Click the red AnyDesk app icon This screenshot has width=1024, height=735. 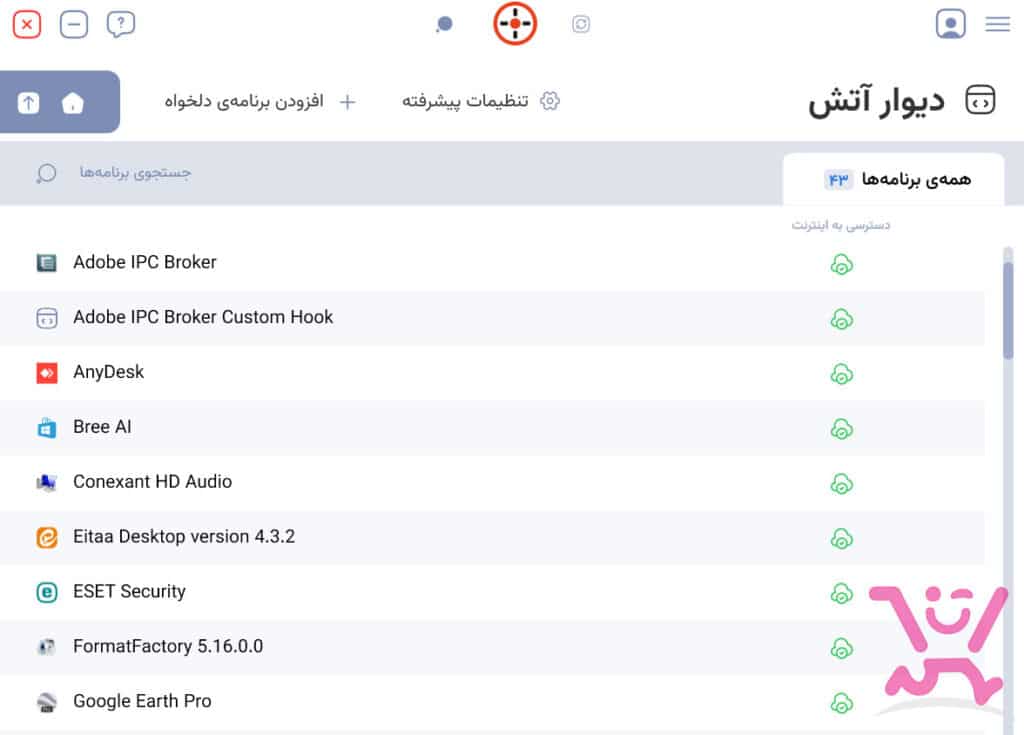46,372
